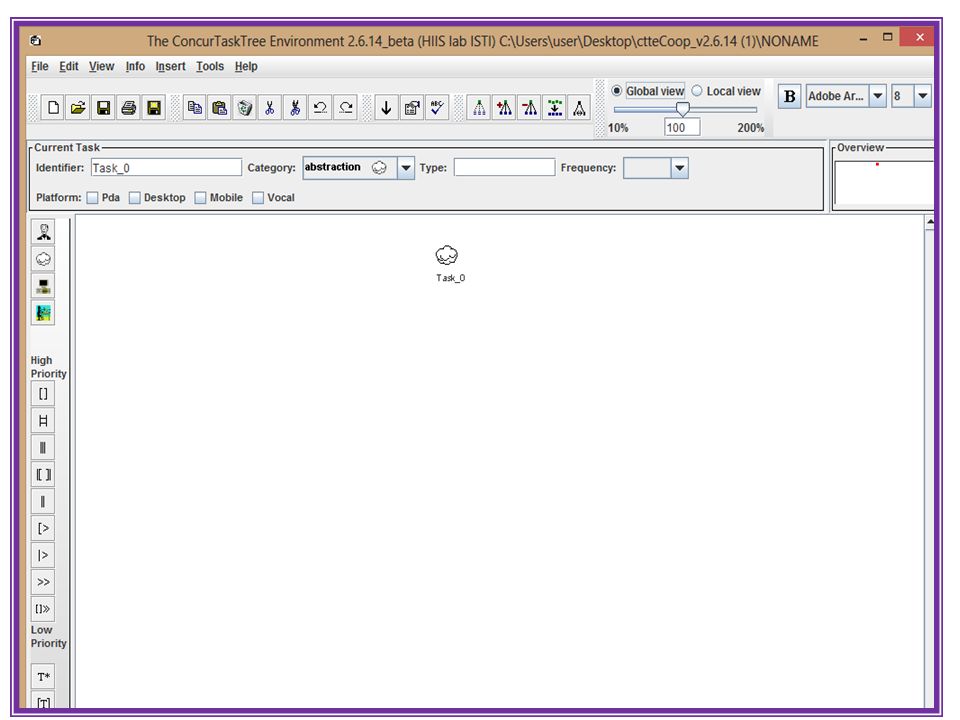The image size is (960, 720).
Task: Insert the [] choice operator
Action: (43, 394)
